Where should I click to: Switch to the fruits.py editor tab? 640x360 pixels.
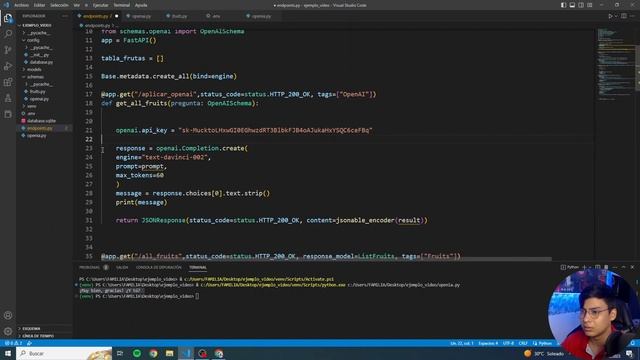179,16
